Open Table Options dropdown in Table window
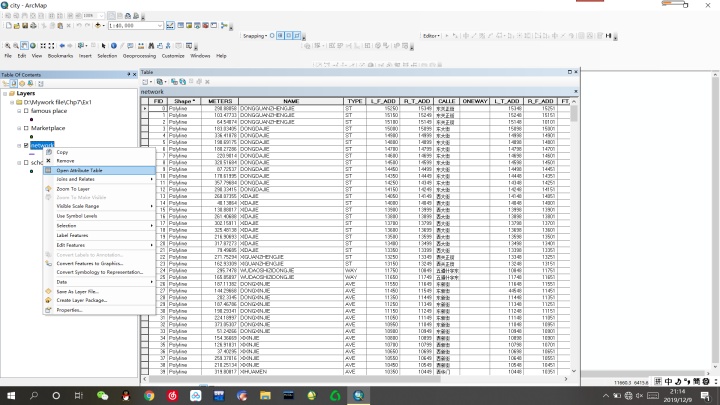The image size is (720, 405). [146, 82]
